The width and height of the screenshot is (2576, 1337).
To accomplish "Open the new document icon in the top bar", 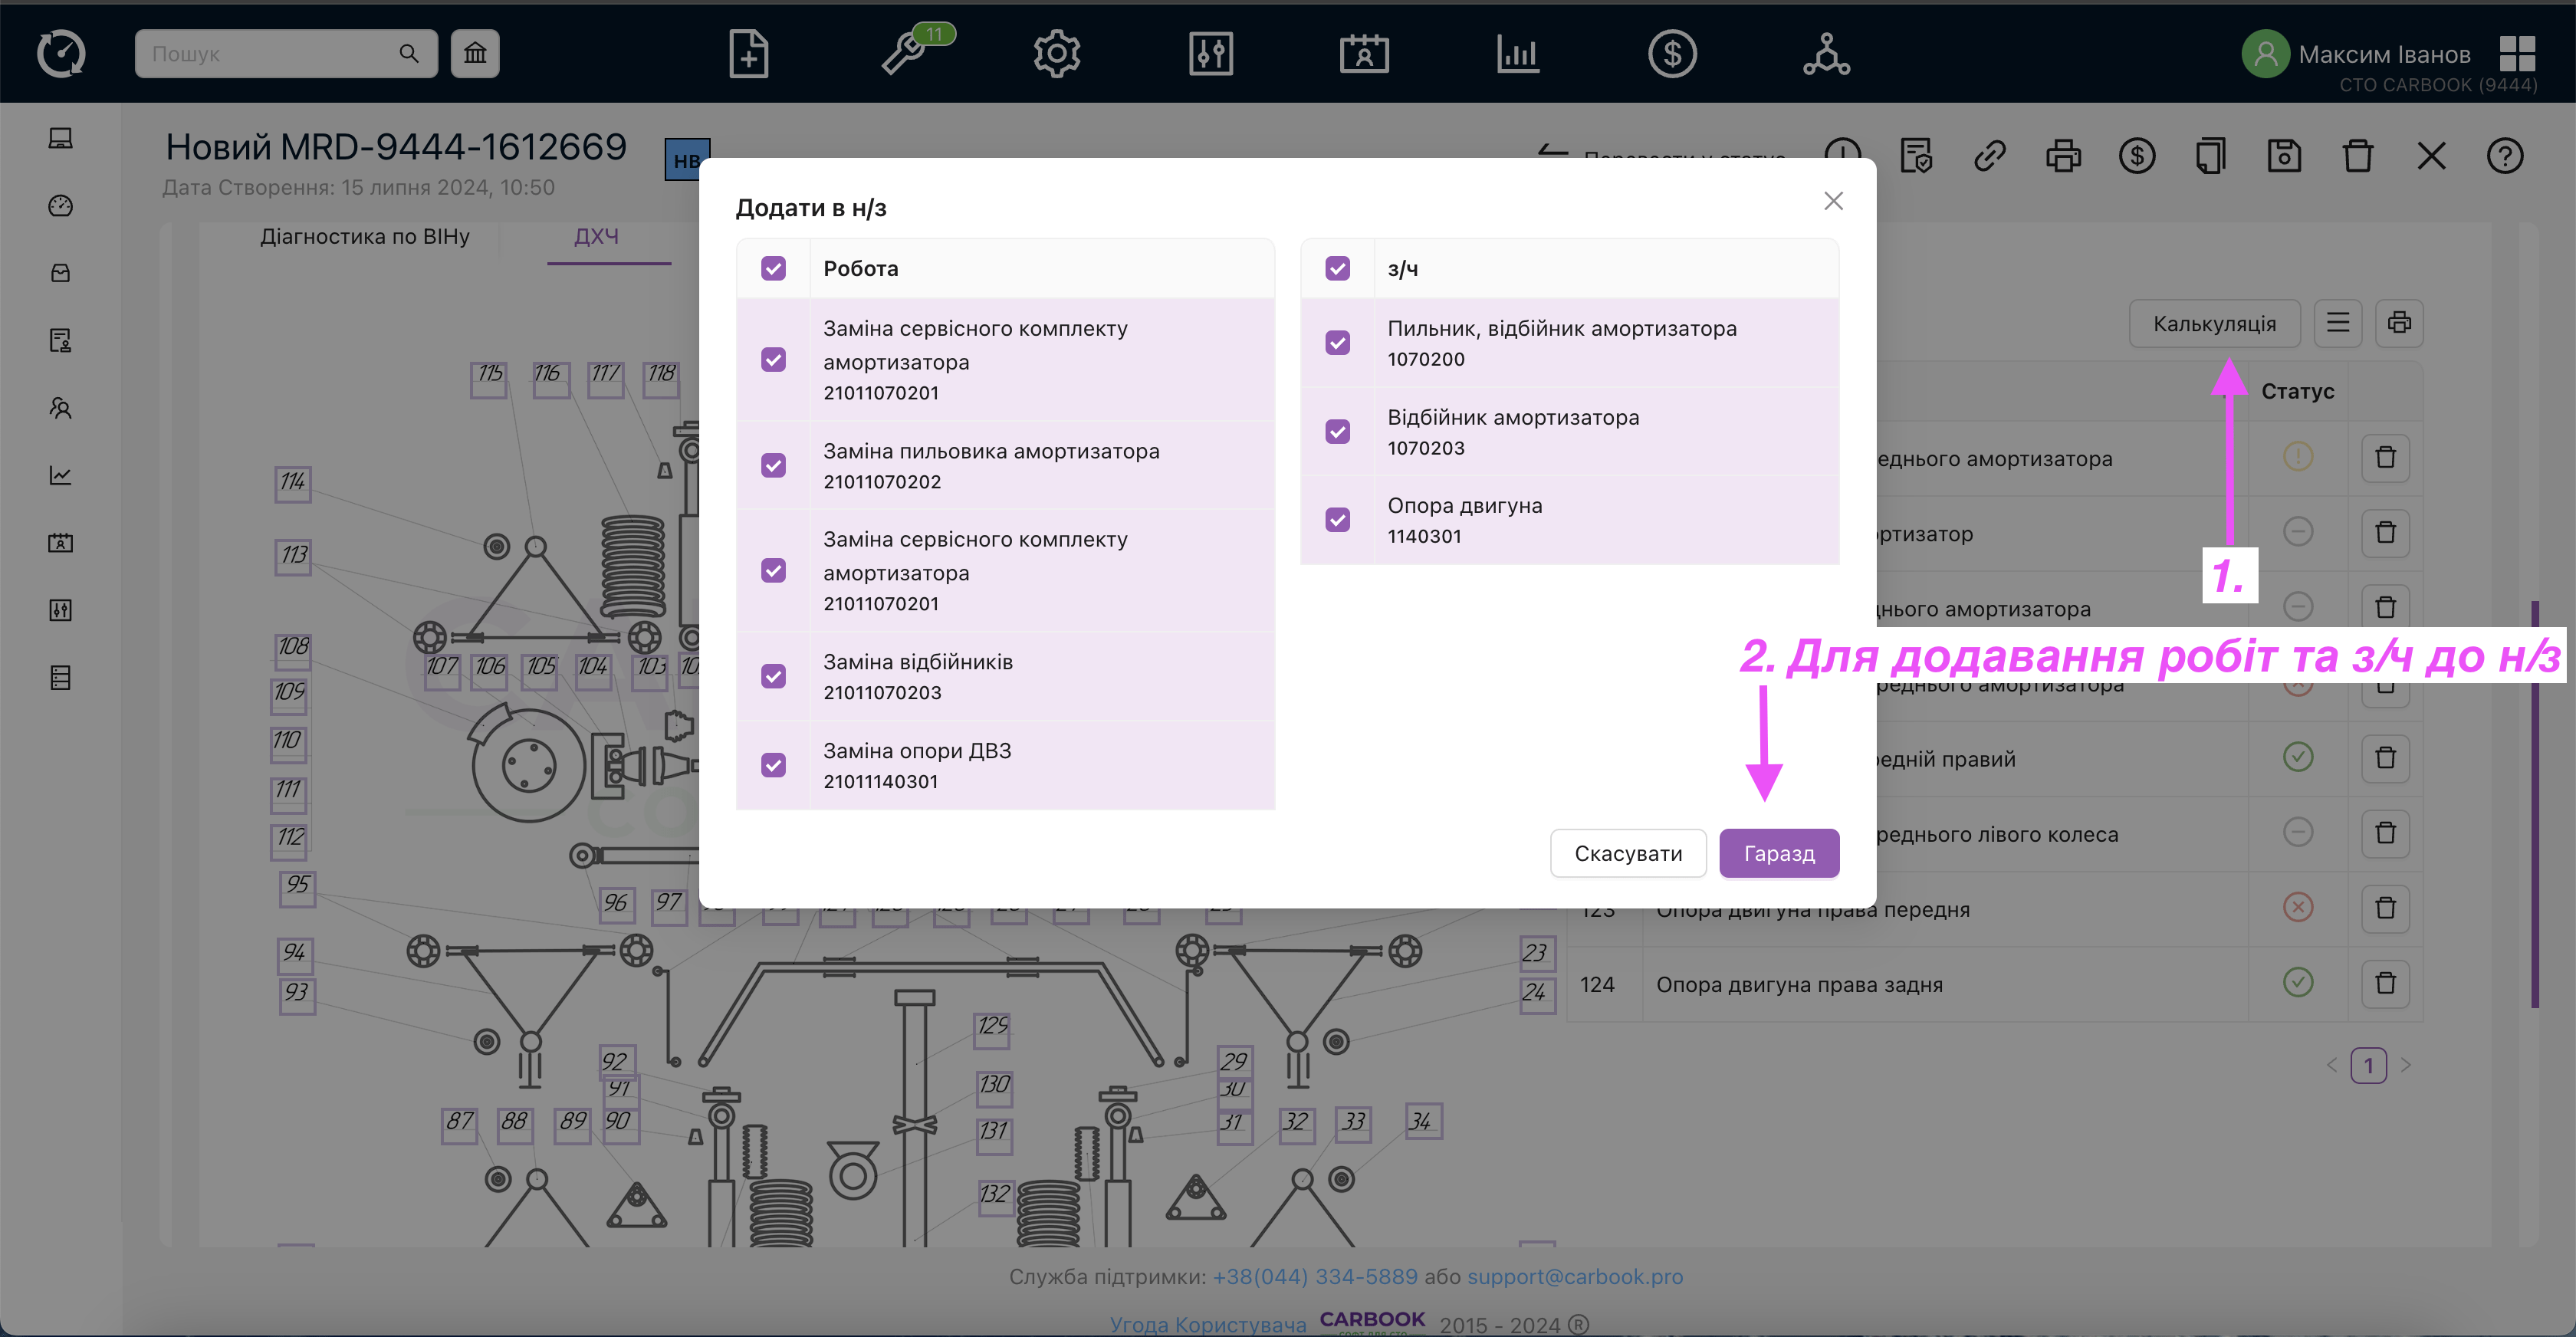I will point(748,53).
